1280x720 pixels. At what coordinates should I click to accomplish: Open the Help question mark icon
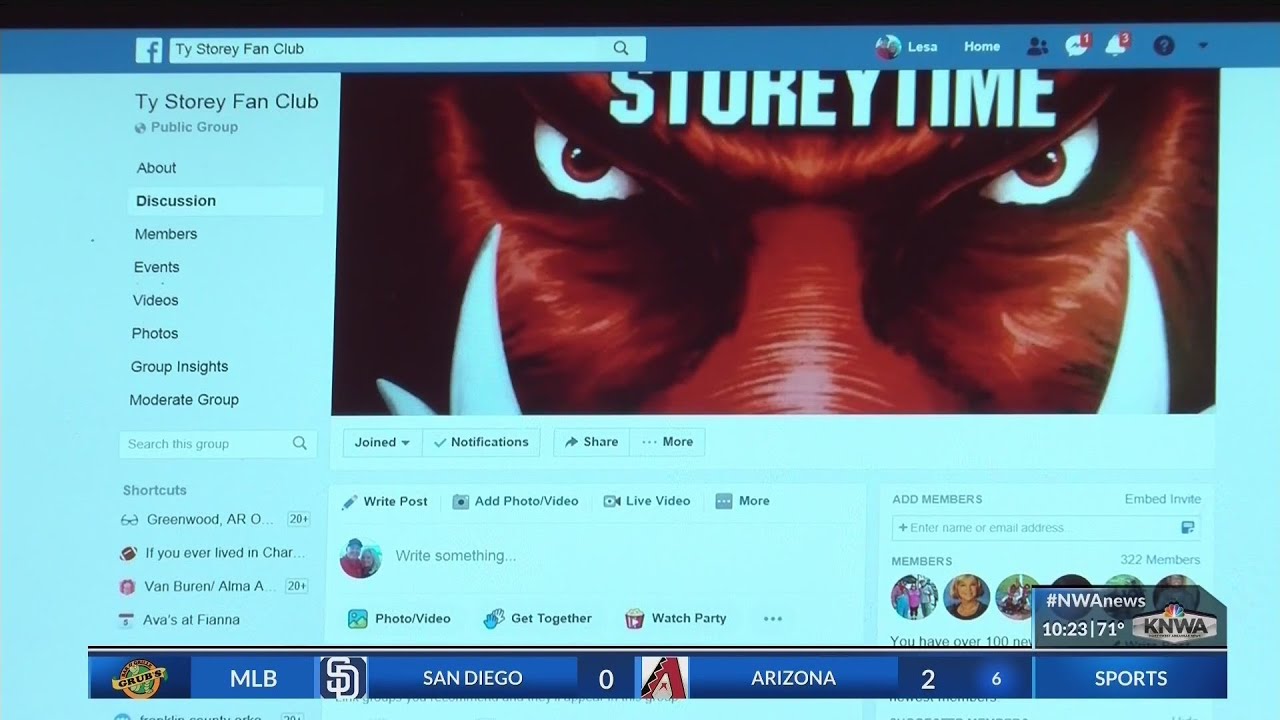pyautogui.click(x=1163, y=46)
